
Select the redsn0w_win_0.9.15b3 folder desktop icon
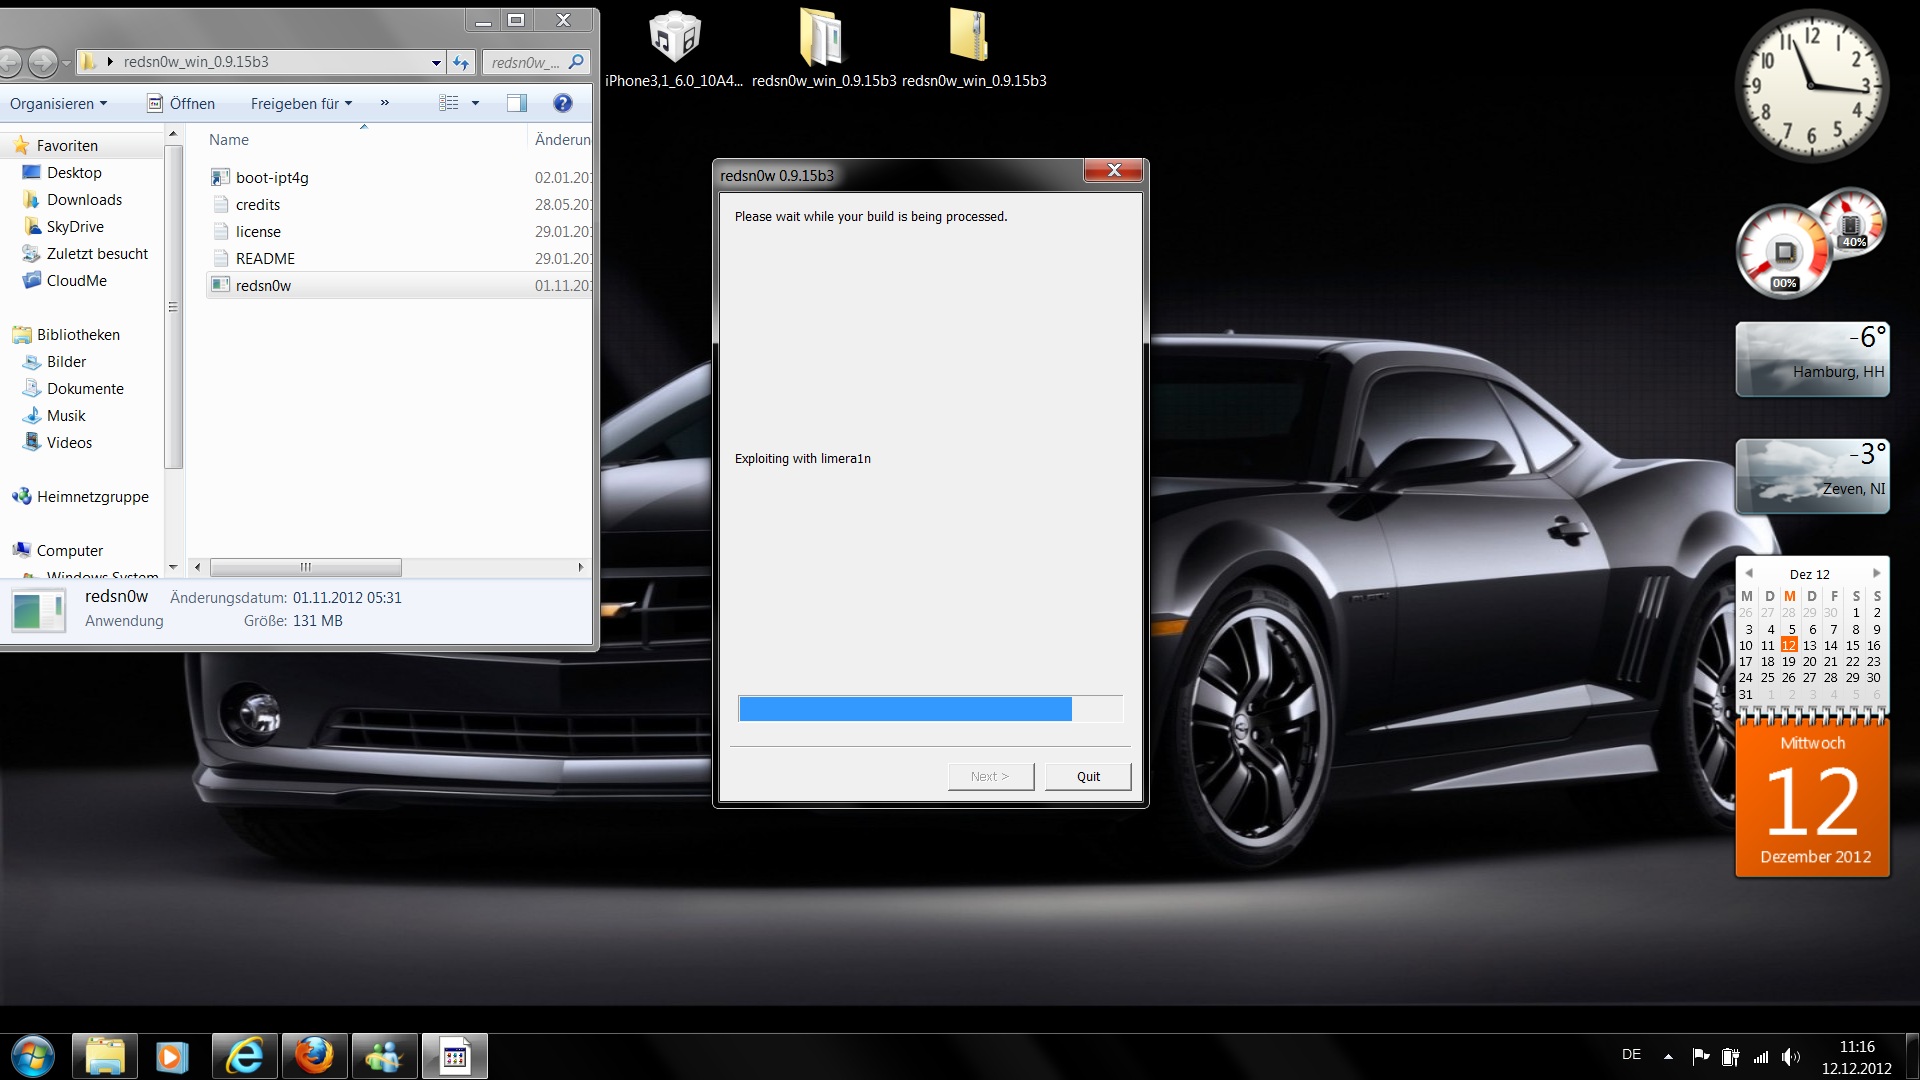[823, 50]
